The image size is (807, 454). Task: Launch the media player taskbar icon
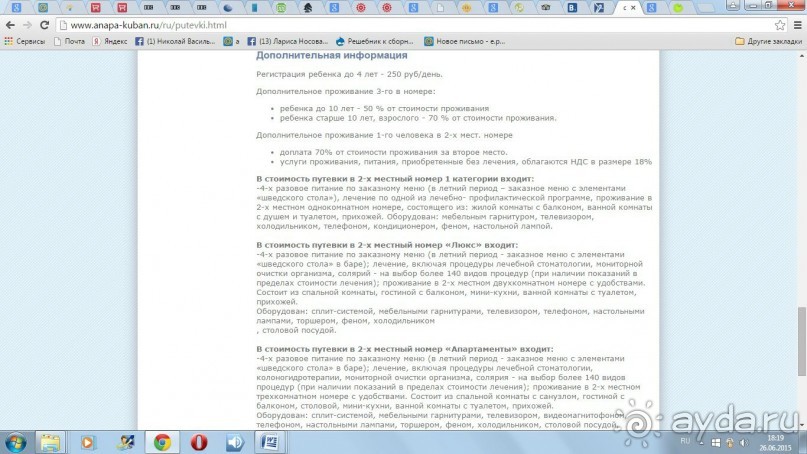point(87,442)
